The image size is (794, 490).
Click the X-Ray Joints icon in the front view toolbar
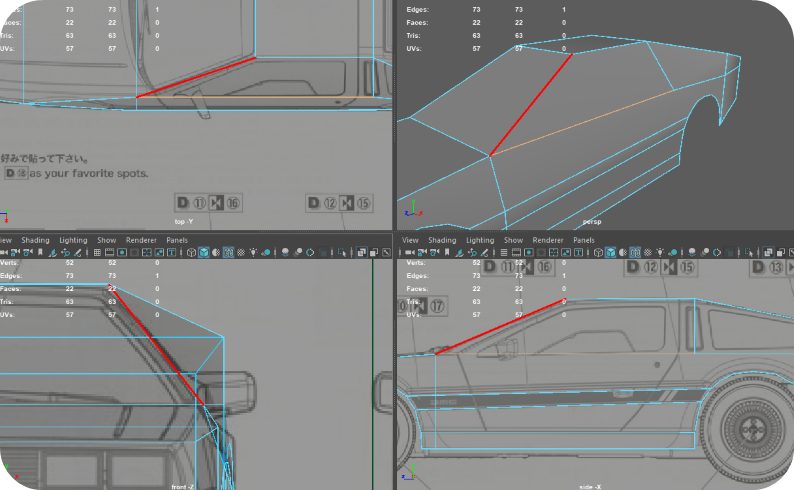coord(386,252)
